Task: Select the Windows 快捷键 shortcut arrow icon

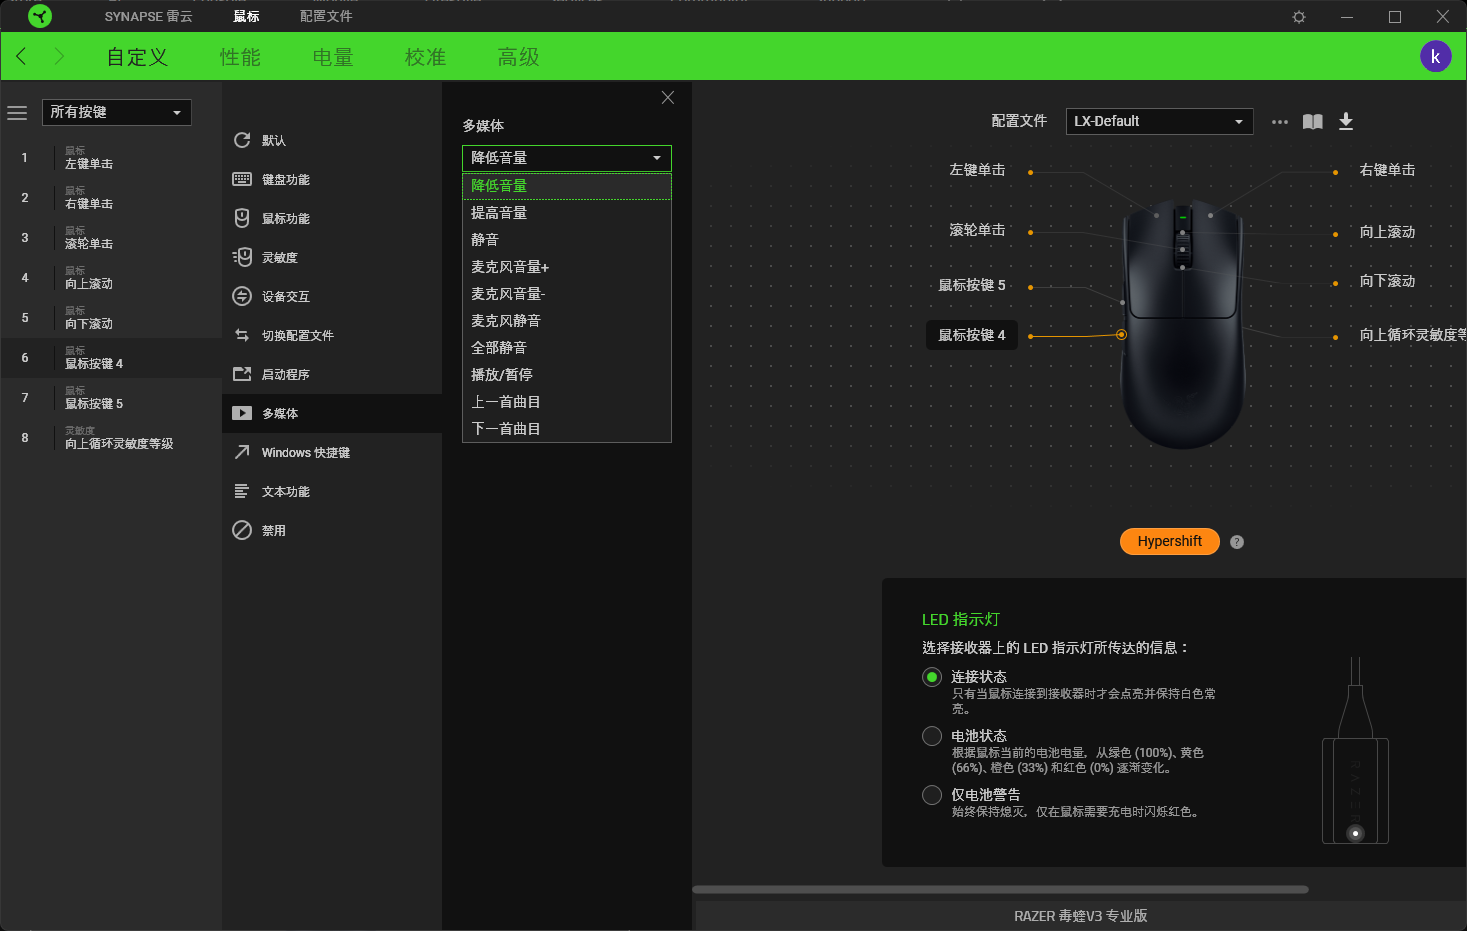Action: click(242, 452)
